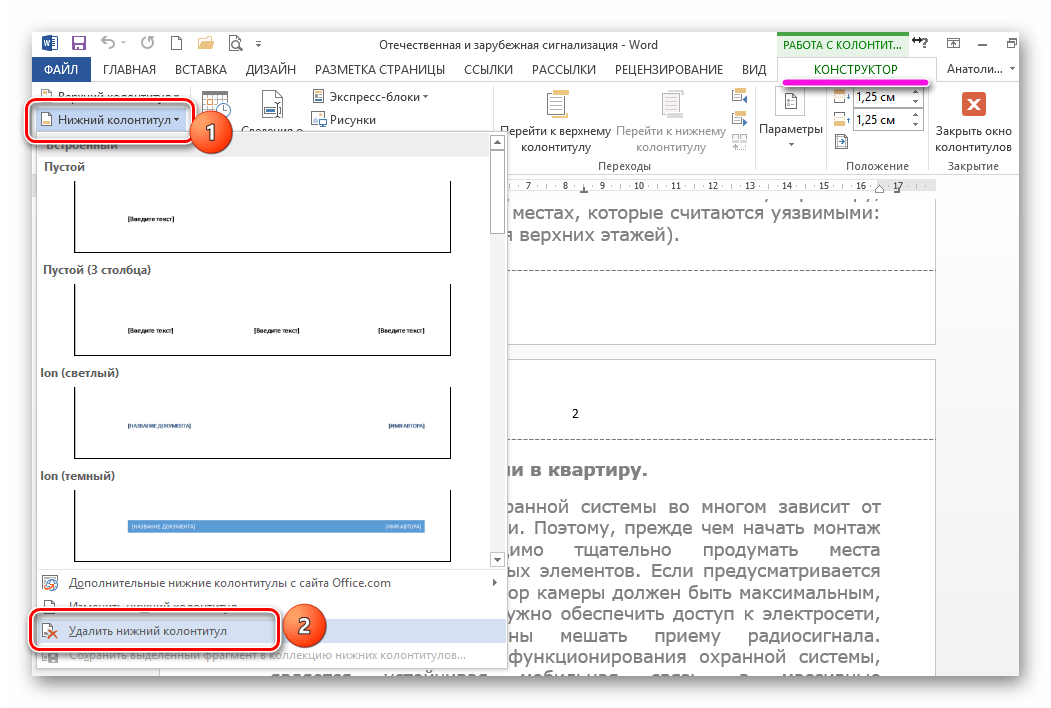Increase the top header position value spinner
Viewport: 1051px width, 708px height.
click(x=917, y=92)
